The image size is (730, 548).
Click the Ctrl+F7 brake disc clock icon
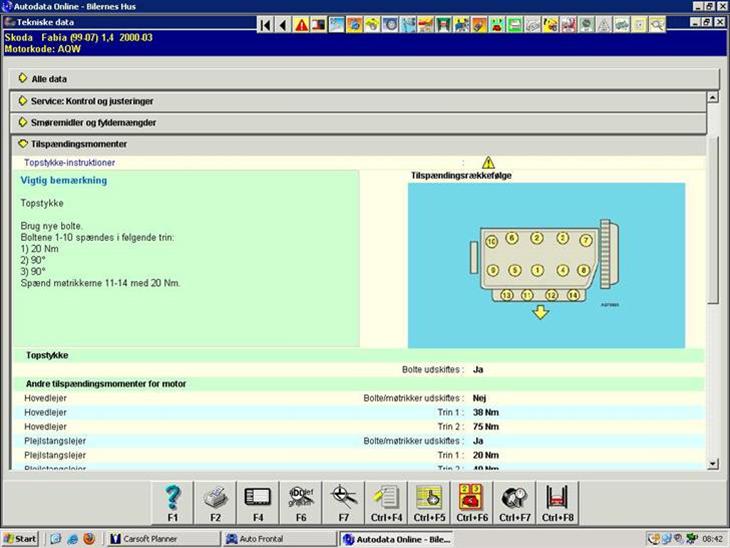coord(515,499)
